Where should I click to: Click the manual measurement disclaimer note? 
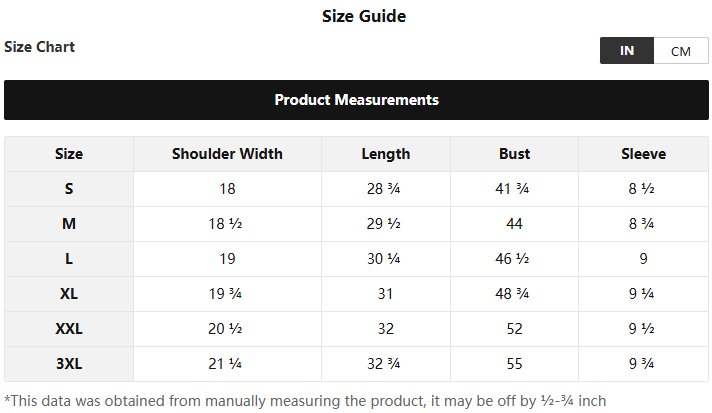[305, 401]
